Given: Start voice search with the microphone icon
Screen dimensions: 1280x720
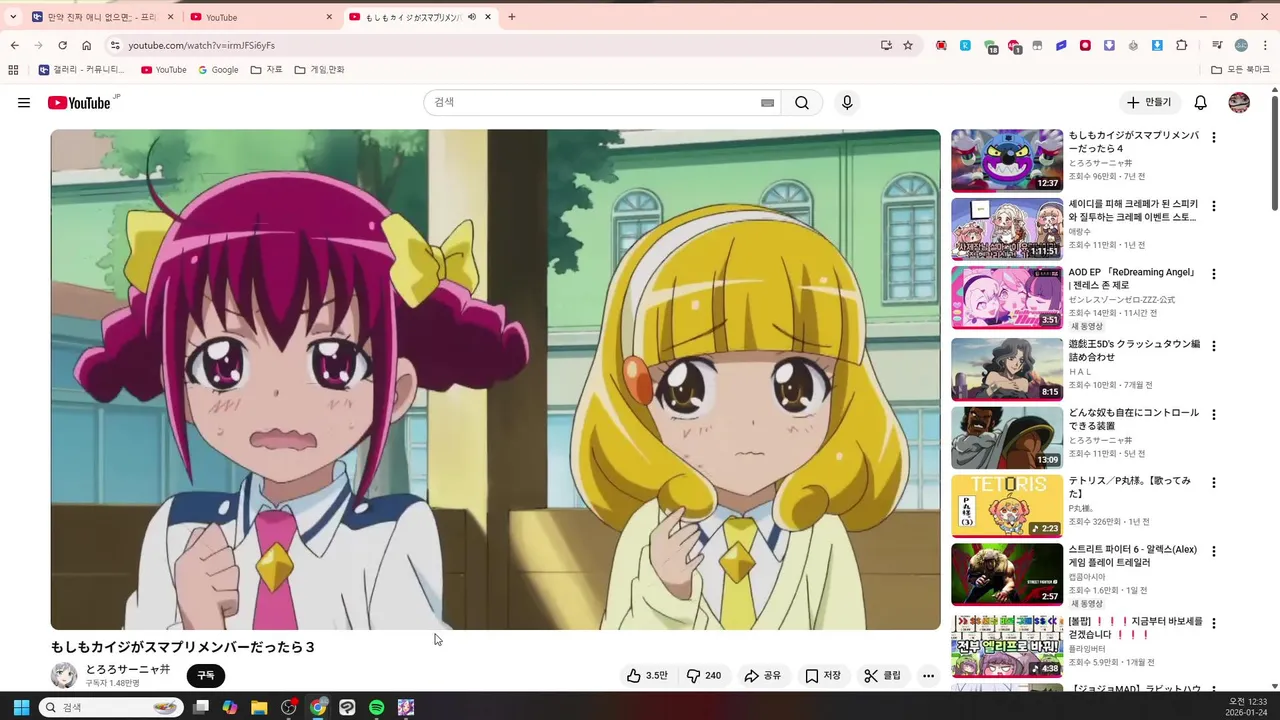Looking at the screenshot, I should coord(847,103).
